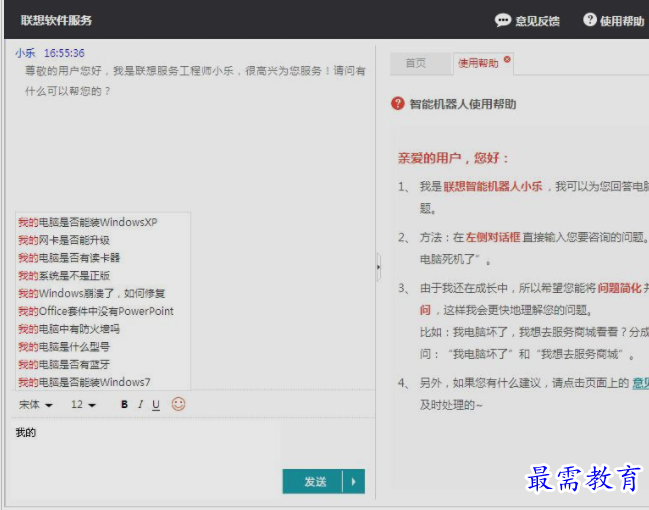Toggle bold formatting B button
This screenshot has height=510, width=649.
124,404
